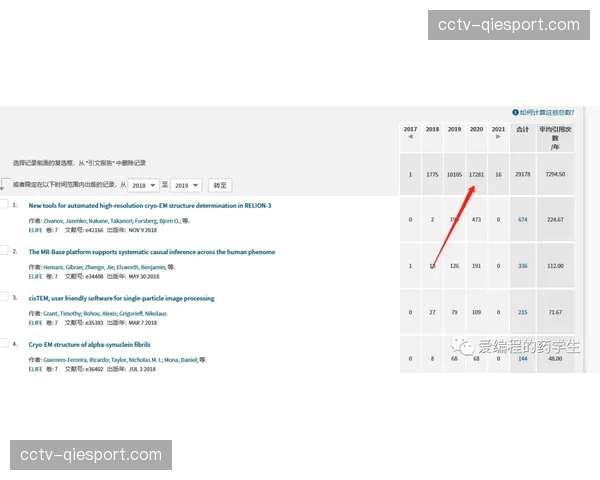
Task: Tick the checkbox for the cisTEM article
Action: click(4, 297)
